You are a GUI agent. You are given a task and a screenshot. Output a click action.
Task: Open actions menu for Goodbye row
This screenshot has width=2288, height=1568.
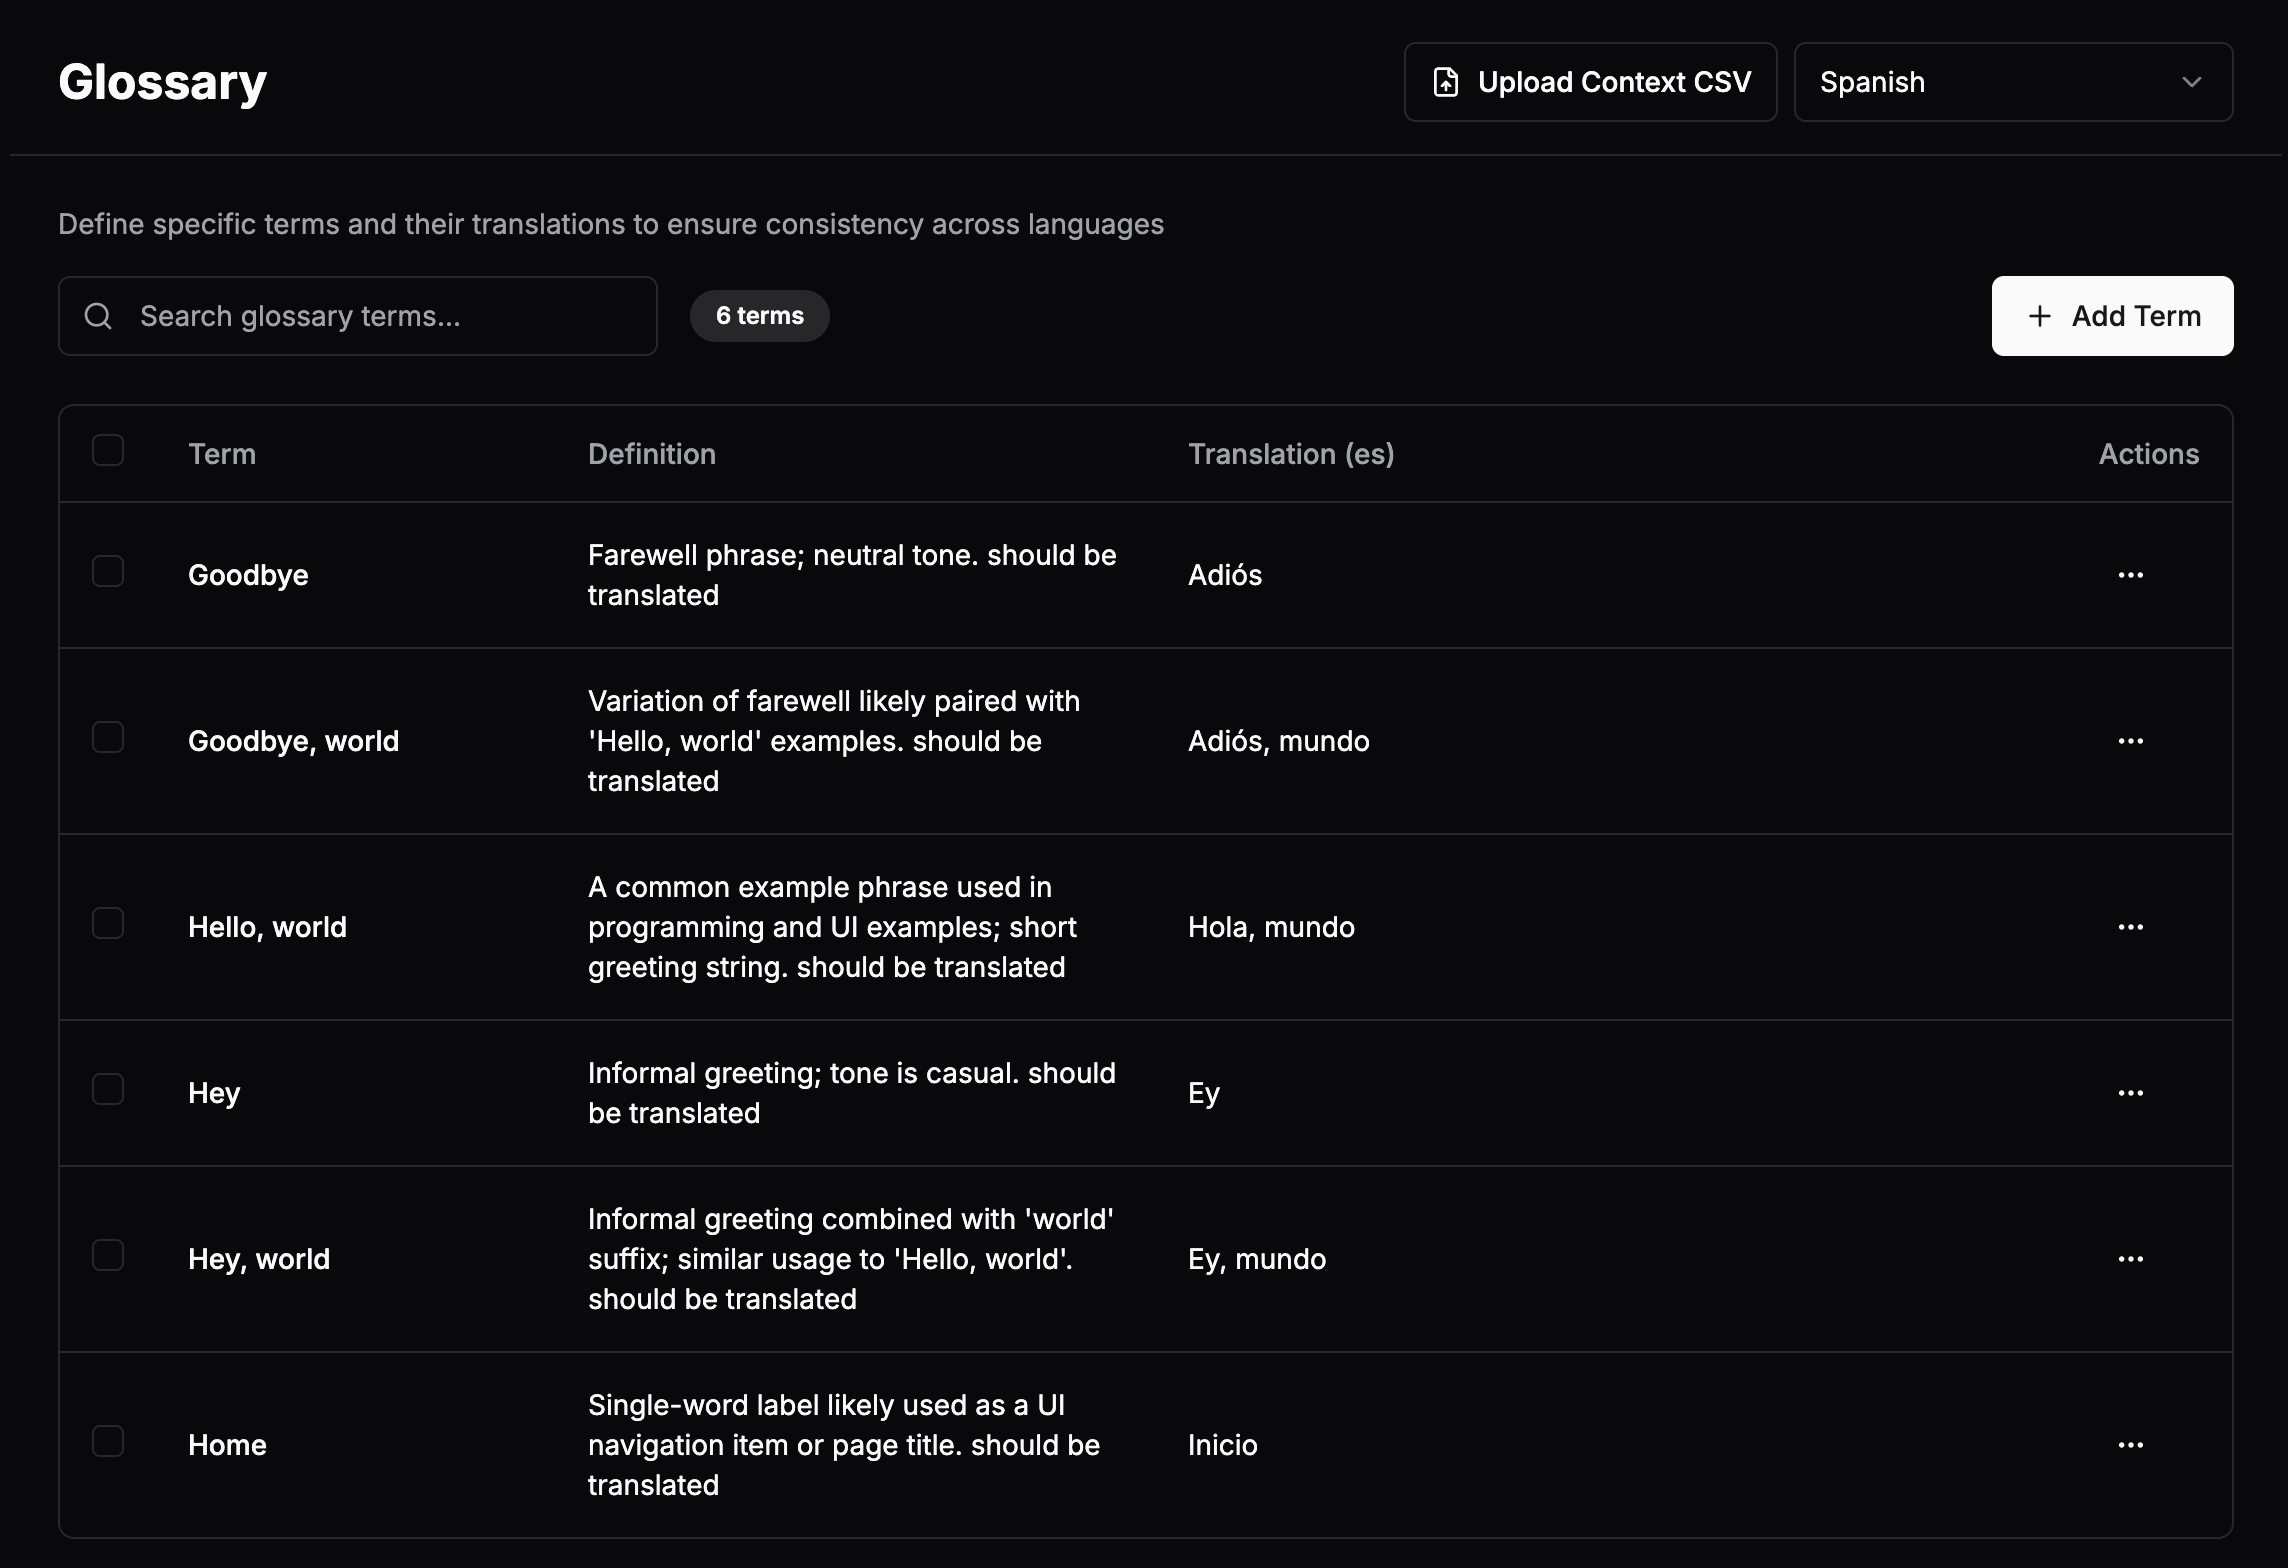pos(2130,575)
